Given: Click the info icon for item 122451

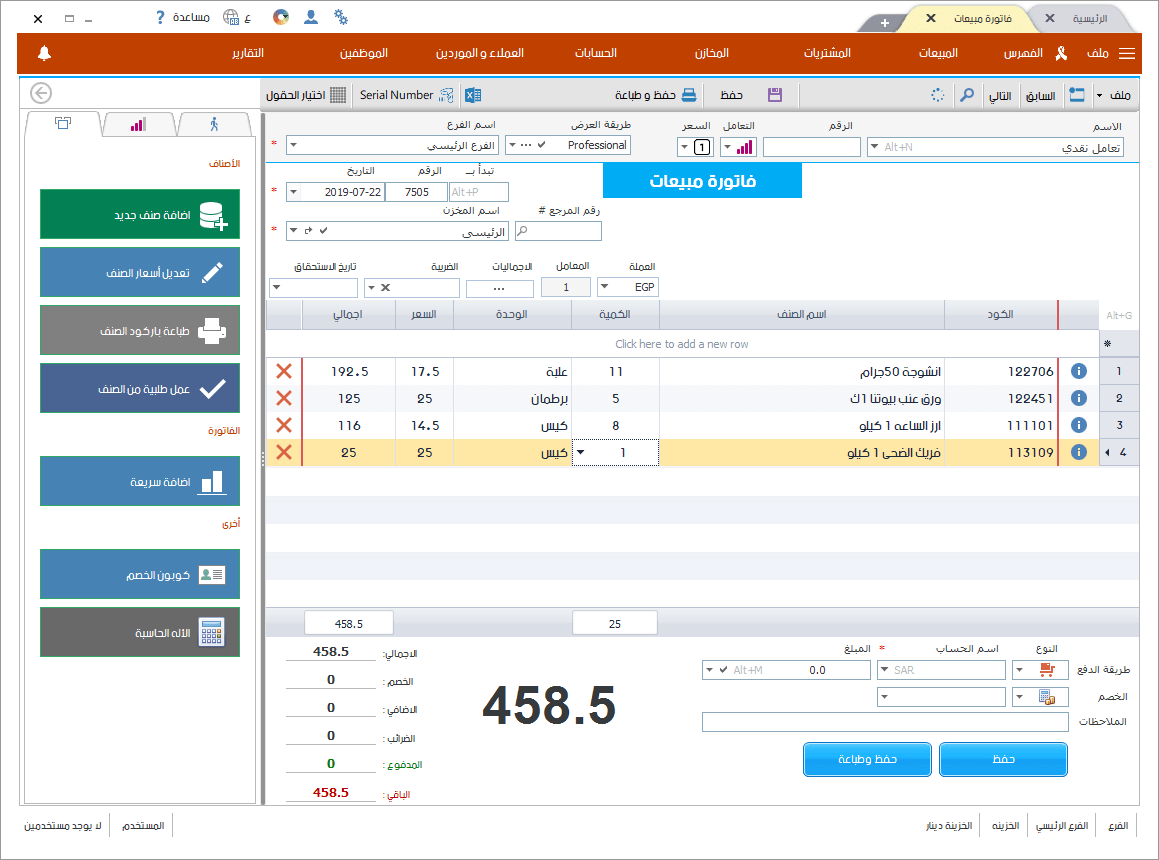Looking at the screenshot, I should click(1079, 398).
